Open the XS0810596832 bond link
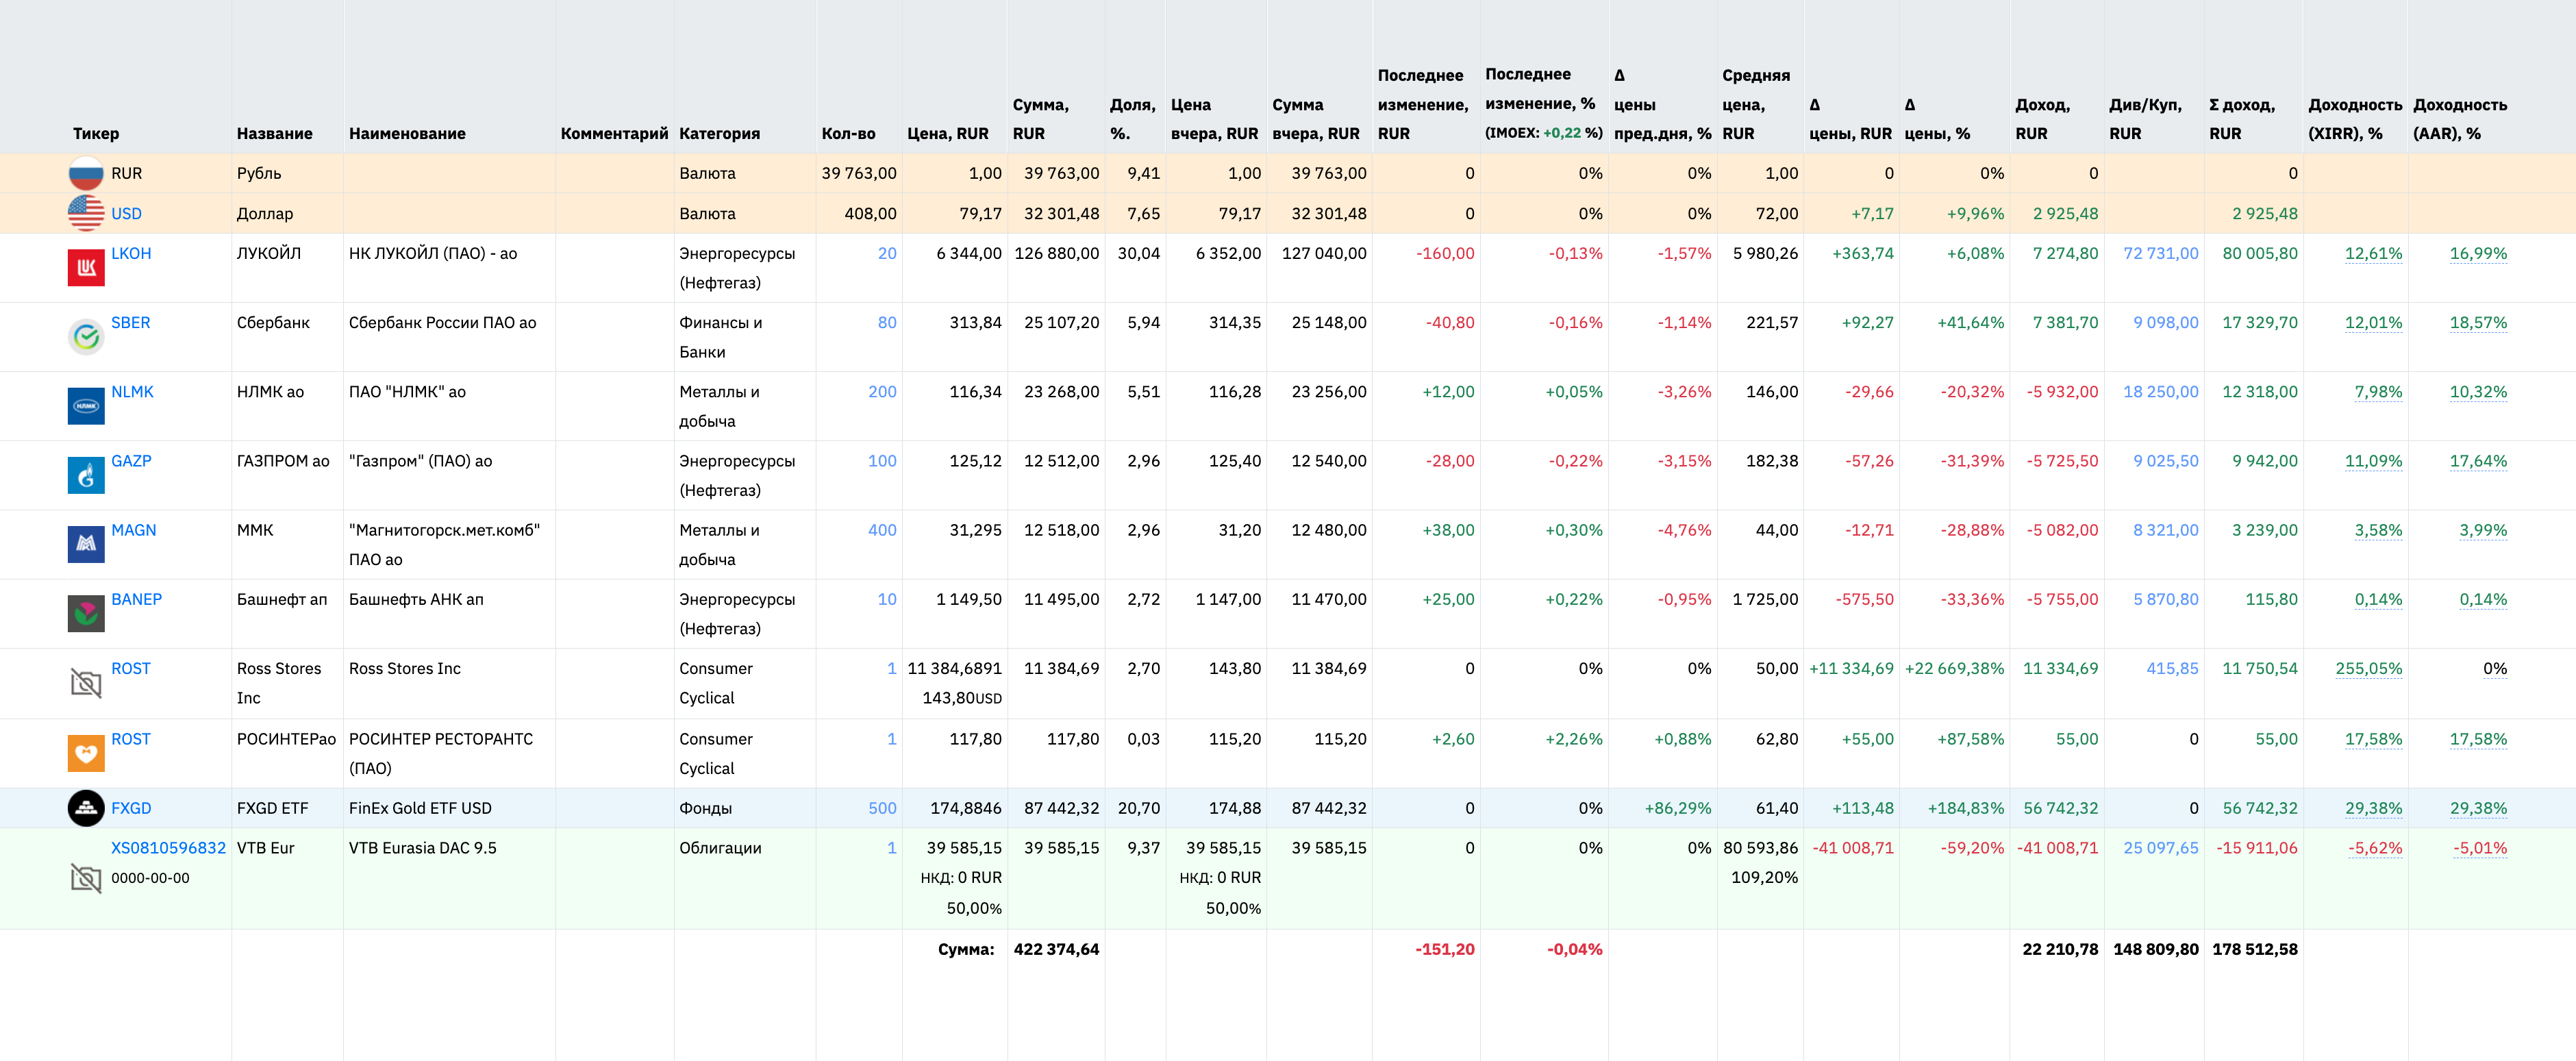Image resolution: width=2576 pixels, height=1061 pixels. pyautogui.click(x=168, y=848)
